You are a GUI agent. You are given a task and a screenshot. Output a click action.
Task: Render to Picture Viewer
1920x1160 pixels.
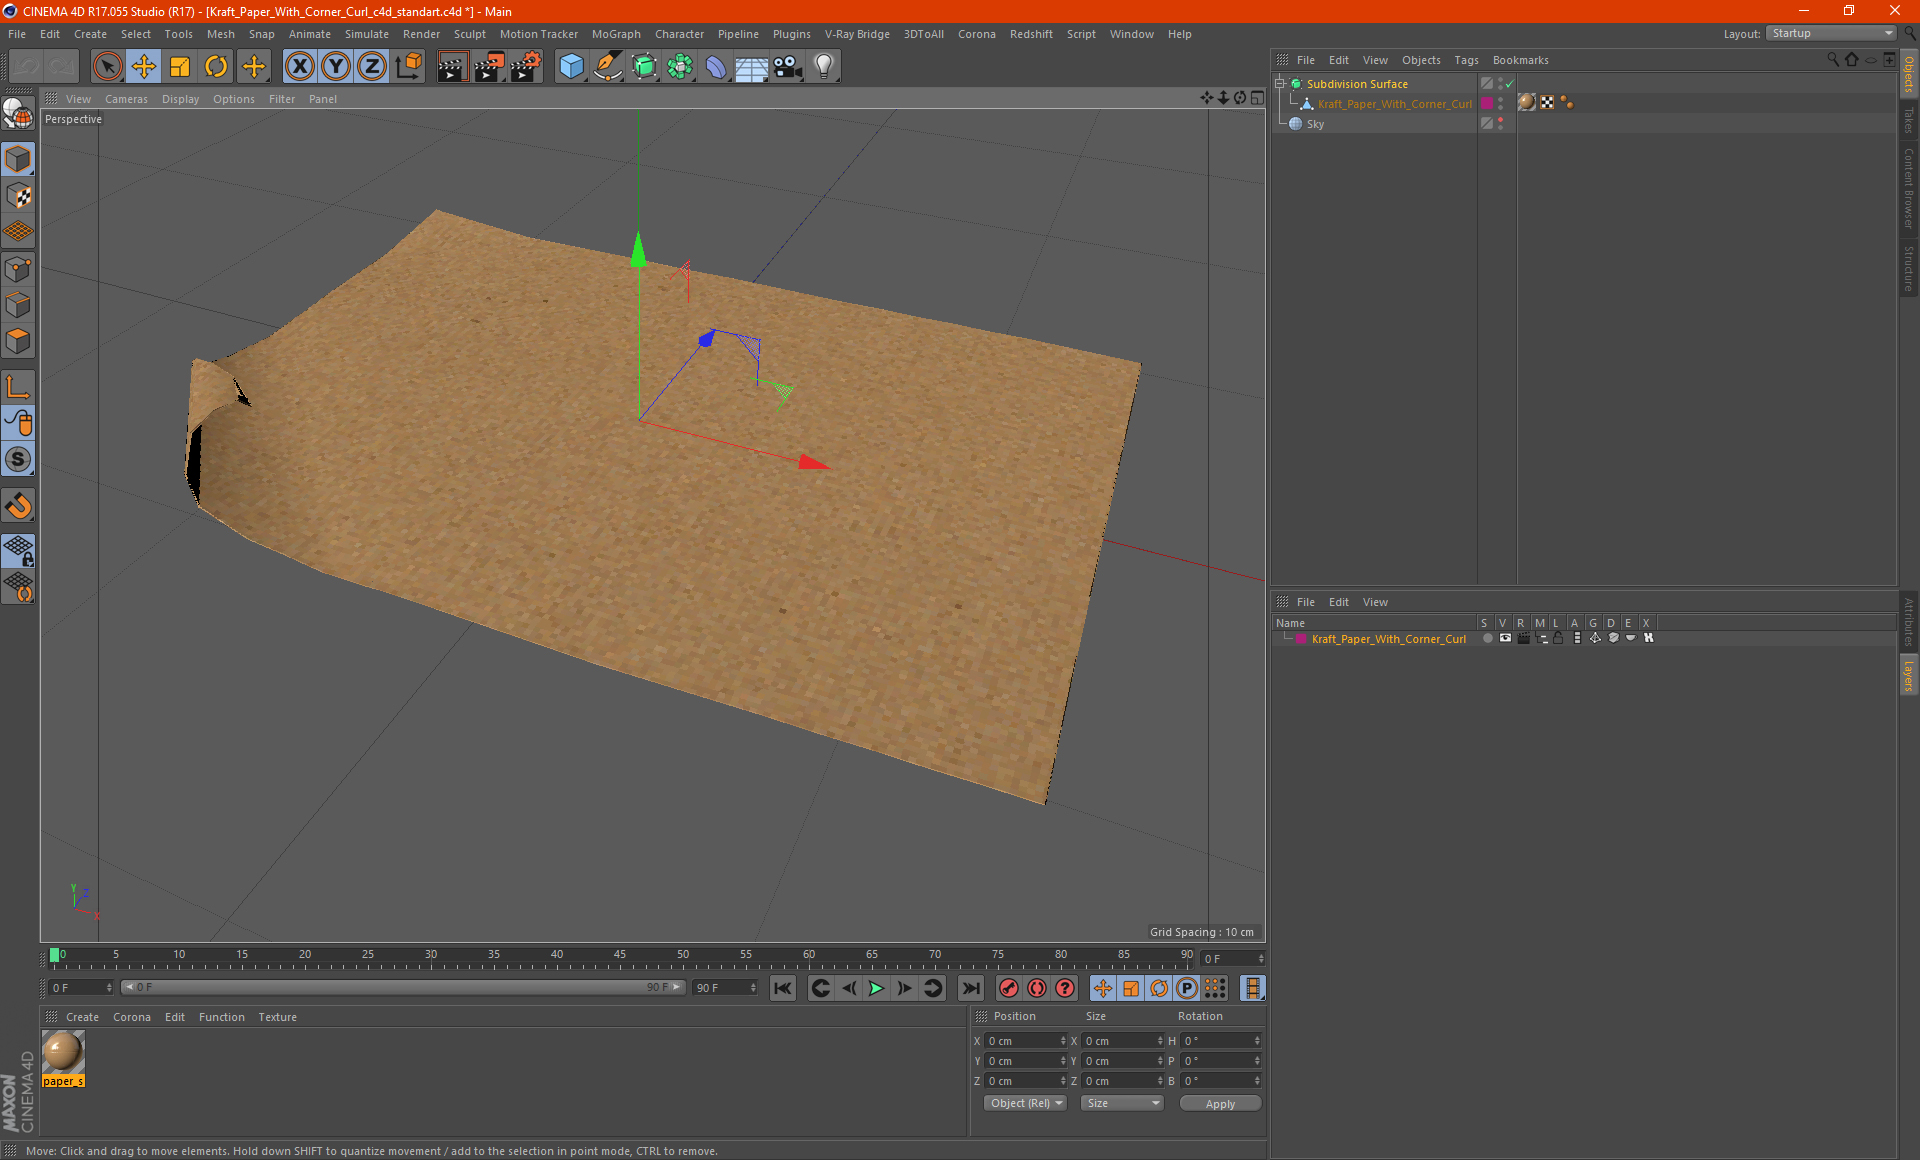pos(489,67)
